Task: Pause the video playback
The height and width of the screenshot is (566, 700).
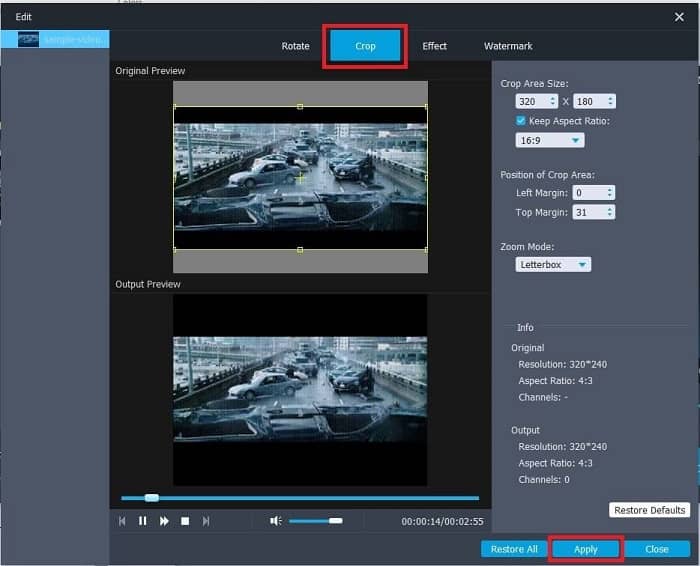Action: point(142,521)
